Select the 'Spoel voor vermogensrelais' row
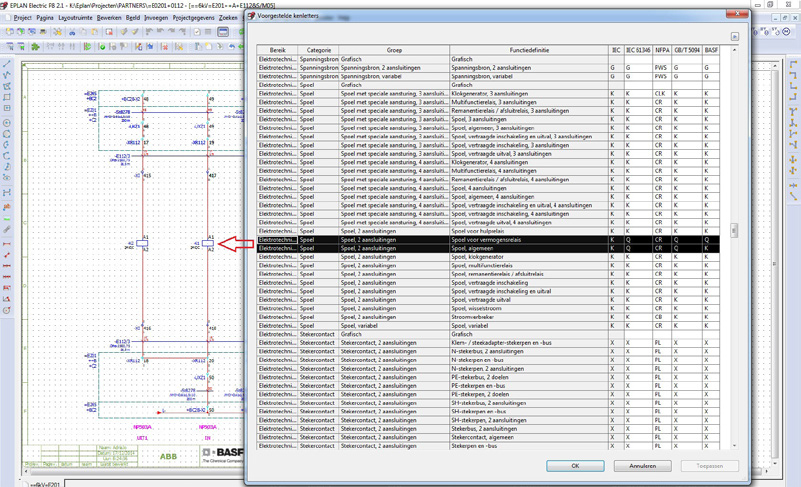801x487 pixels. [x=486, y=240]
